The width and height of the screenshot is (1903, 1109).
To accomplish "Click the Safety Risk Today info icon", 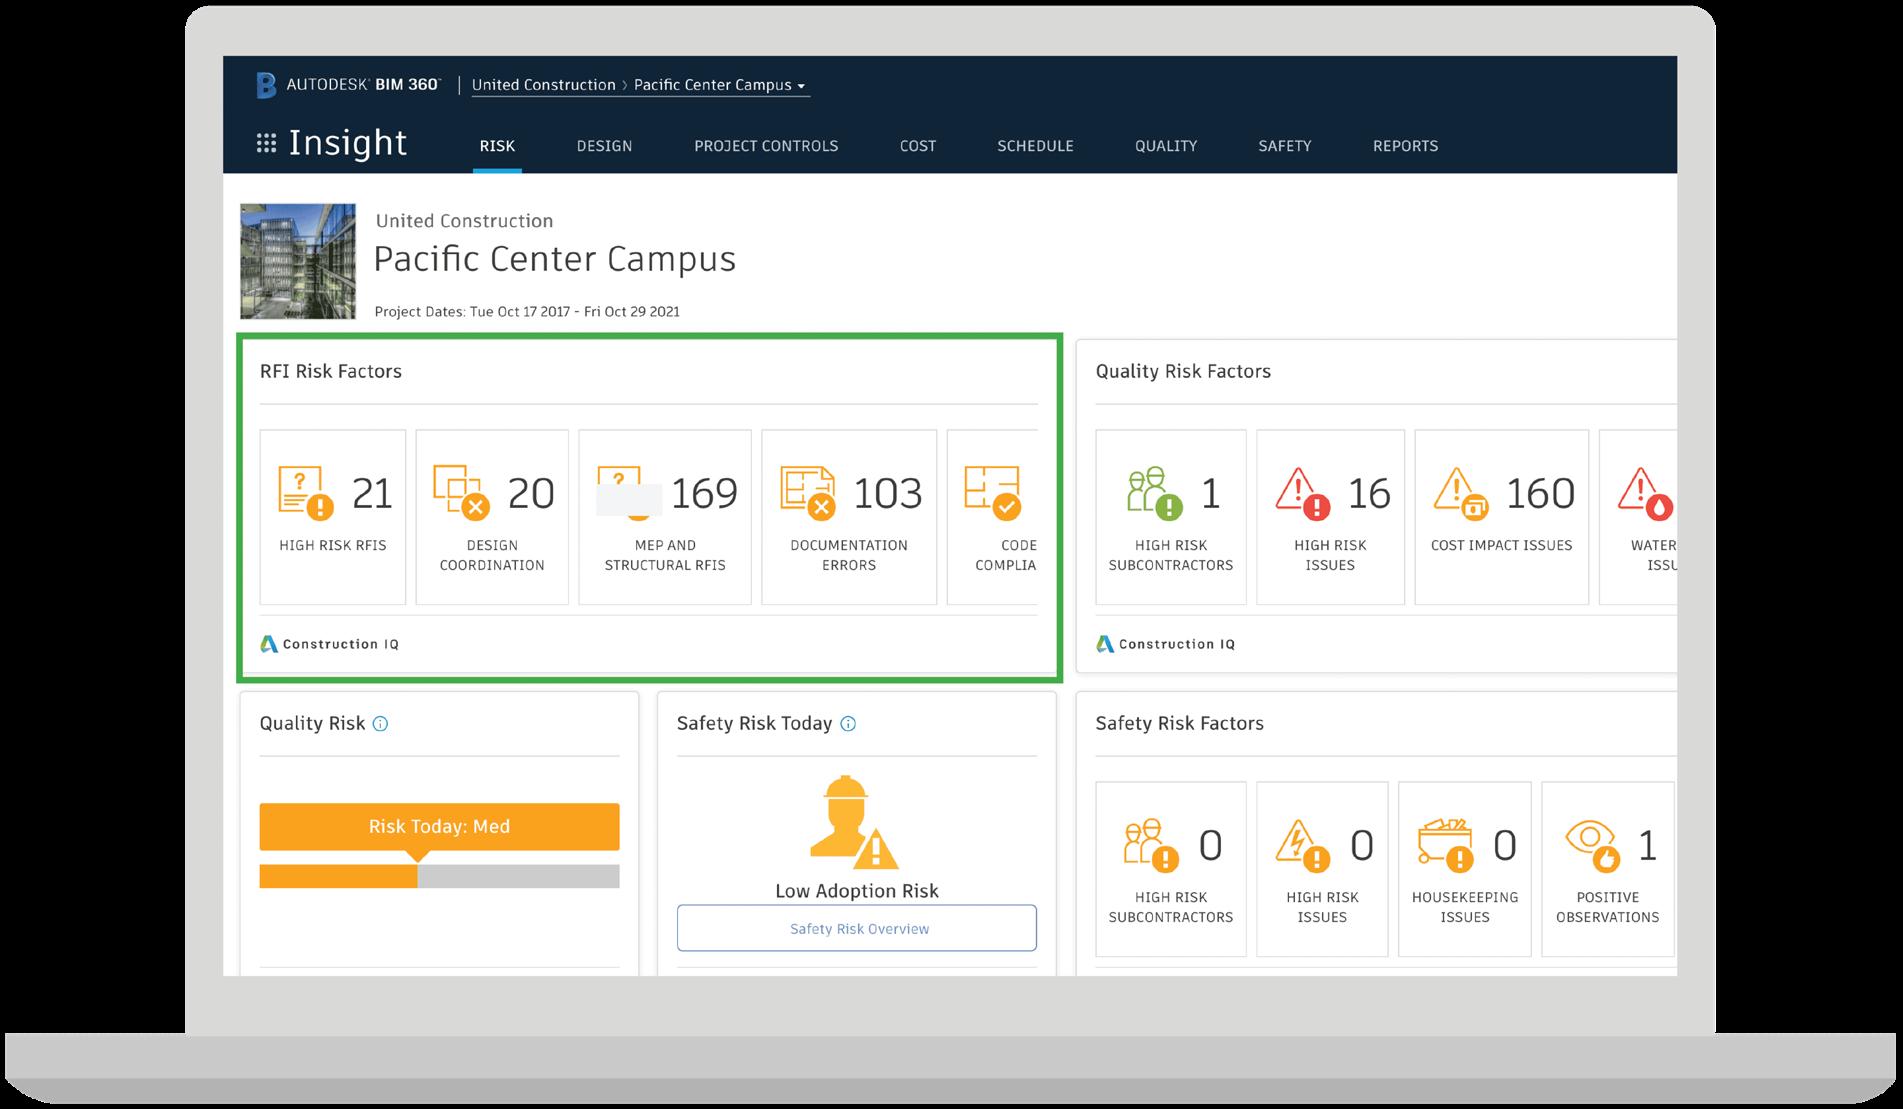I will pyautogui.click(x=848, y=724).
